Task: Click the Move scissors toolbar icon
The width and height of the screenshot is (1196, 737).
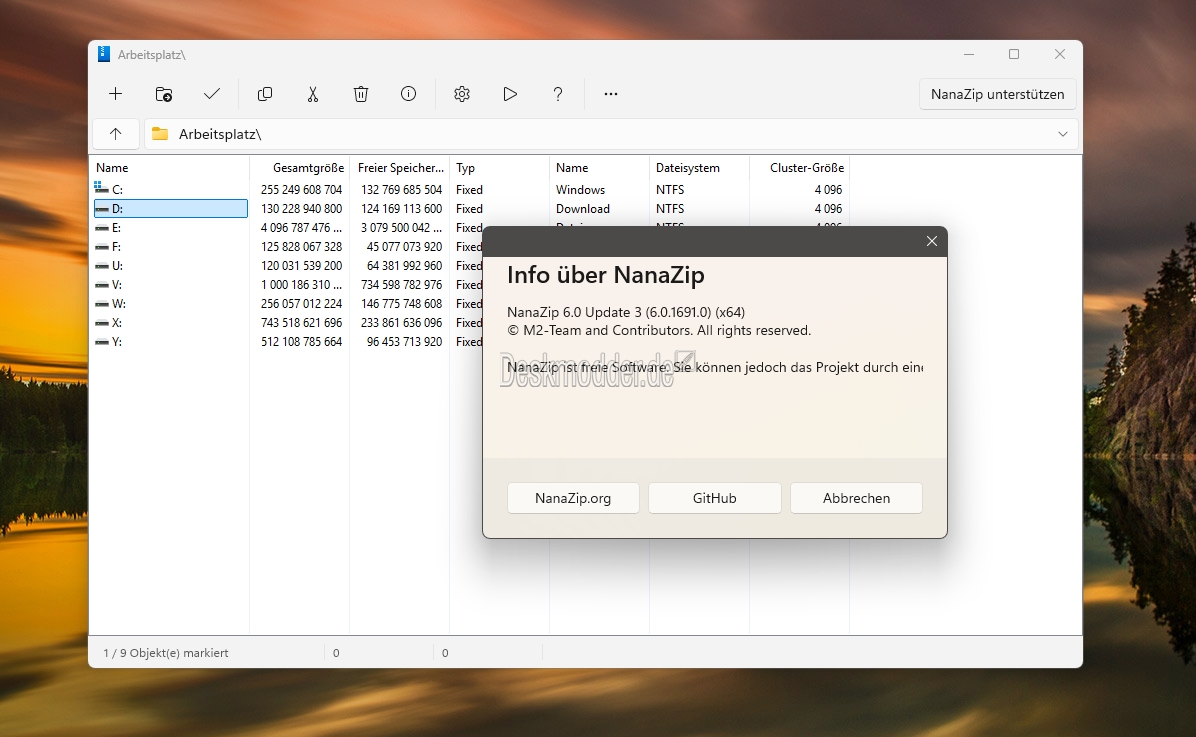Action: tap(313, 94)
